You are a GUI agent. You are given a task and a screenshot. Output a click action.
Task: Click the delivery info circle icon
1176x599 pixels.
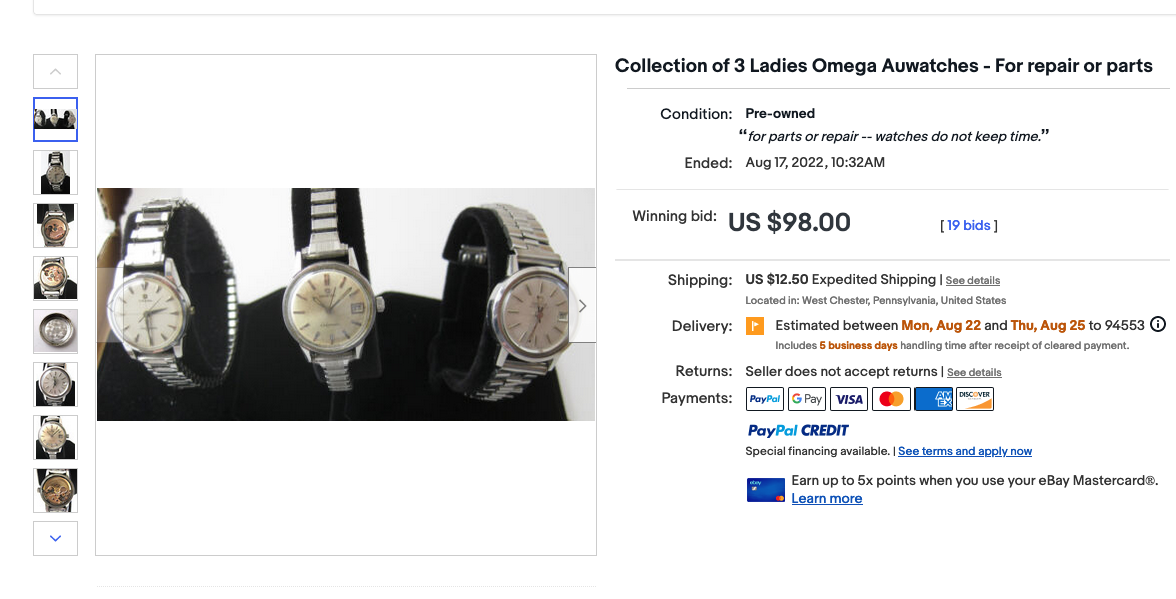tap(1158, 324)
